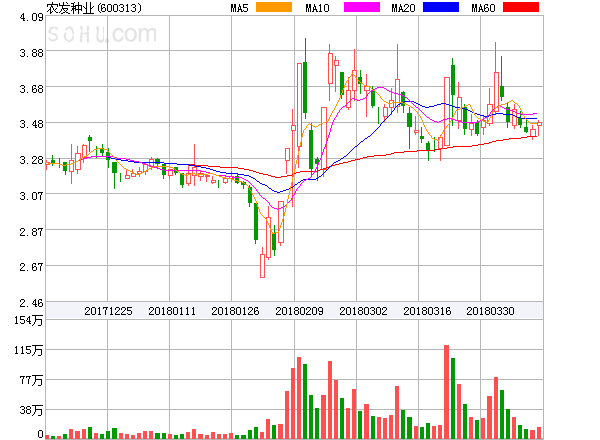
Task: Click the 3.88 price axis label
Action: coord(31,53)
